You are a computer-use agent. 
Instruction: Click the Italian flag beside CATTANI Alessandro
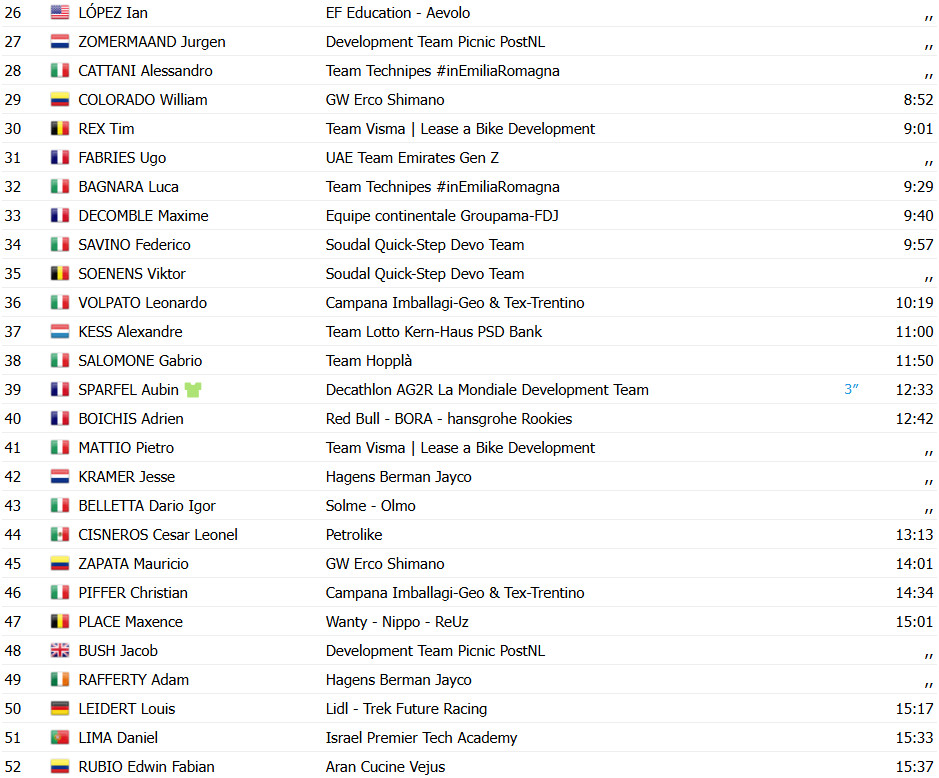60,70
